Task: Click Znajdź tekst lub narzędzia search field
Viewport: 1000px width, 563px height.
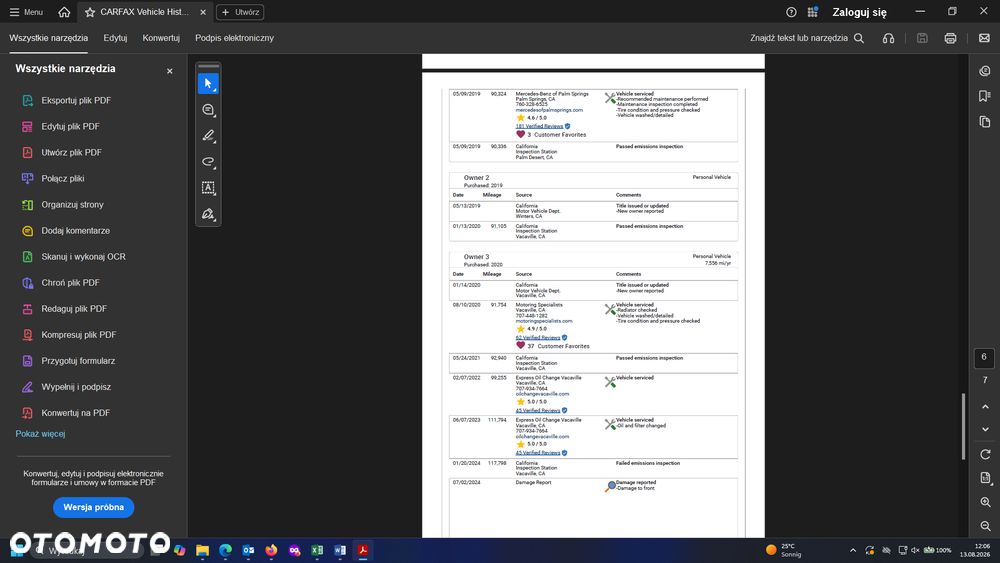Action: 799,38
